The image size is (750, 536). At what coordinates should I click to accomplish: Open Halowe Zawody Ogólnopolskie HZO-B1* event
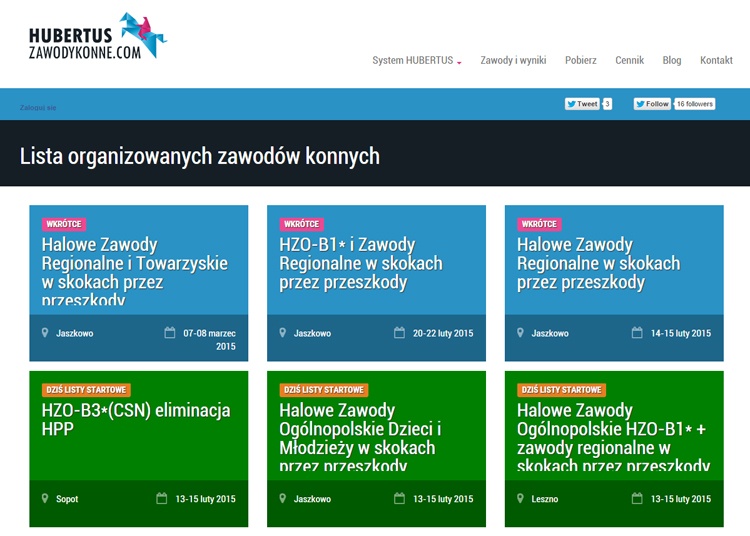[613, 437]
